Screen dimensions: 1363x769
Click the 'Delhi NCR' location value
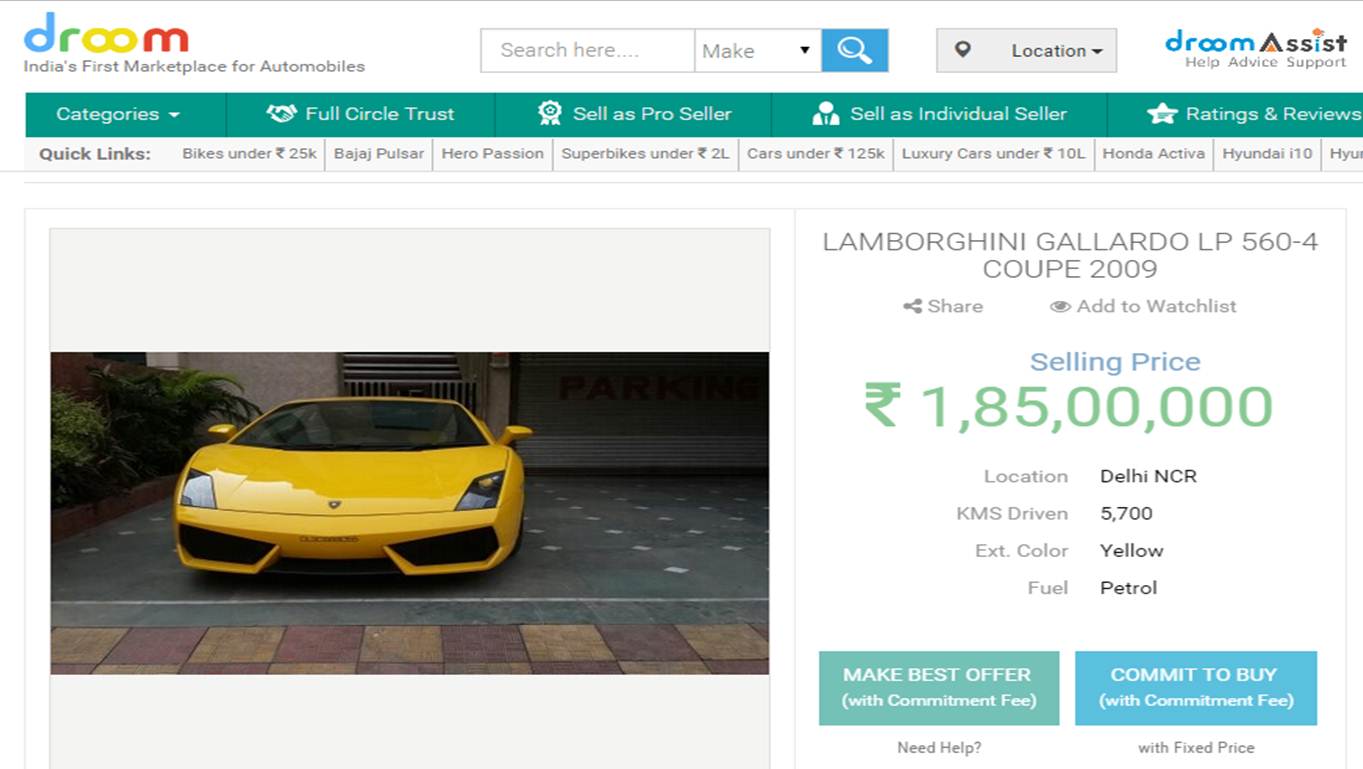(x=1148, y=476)
